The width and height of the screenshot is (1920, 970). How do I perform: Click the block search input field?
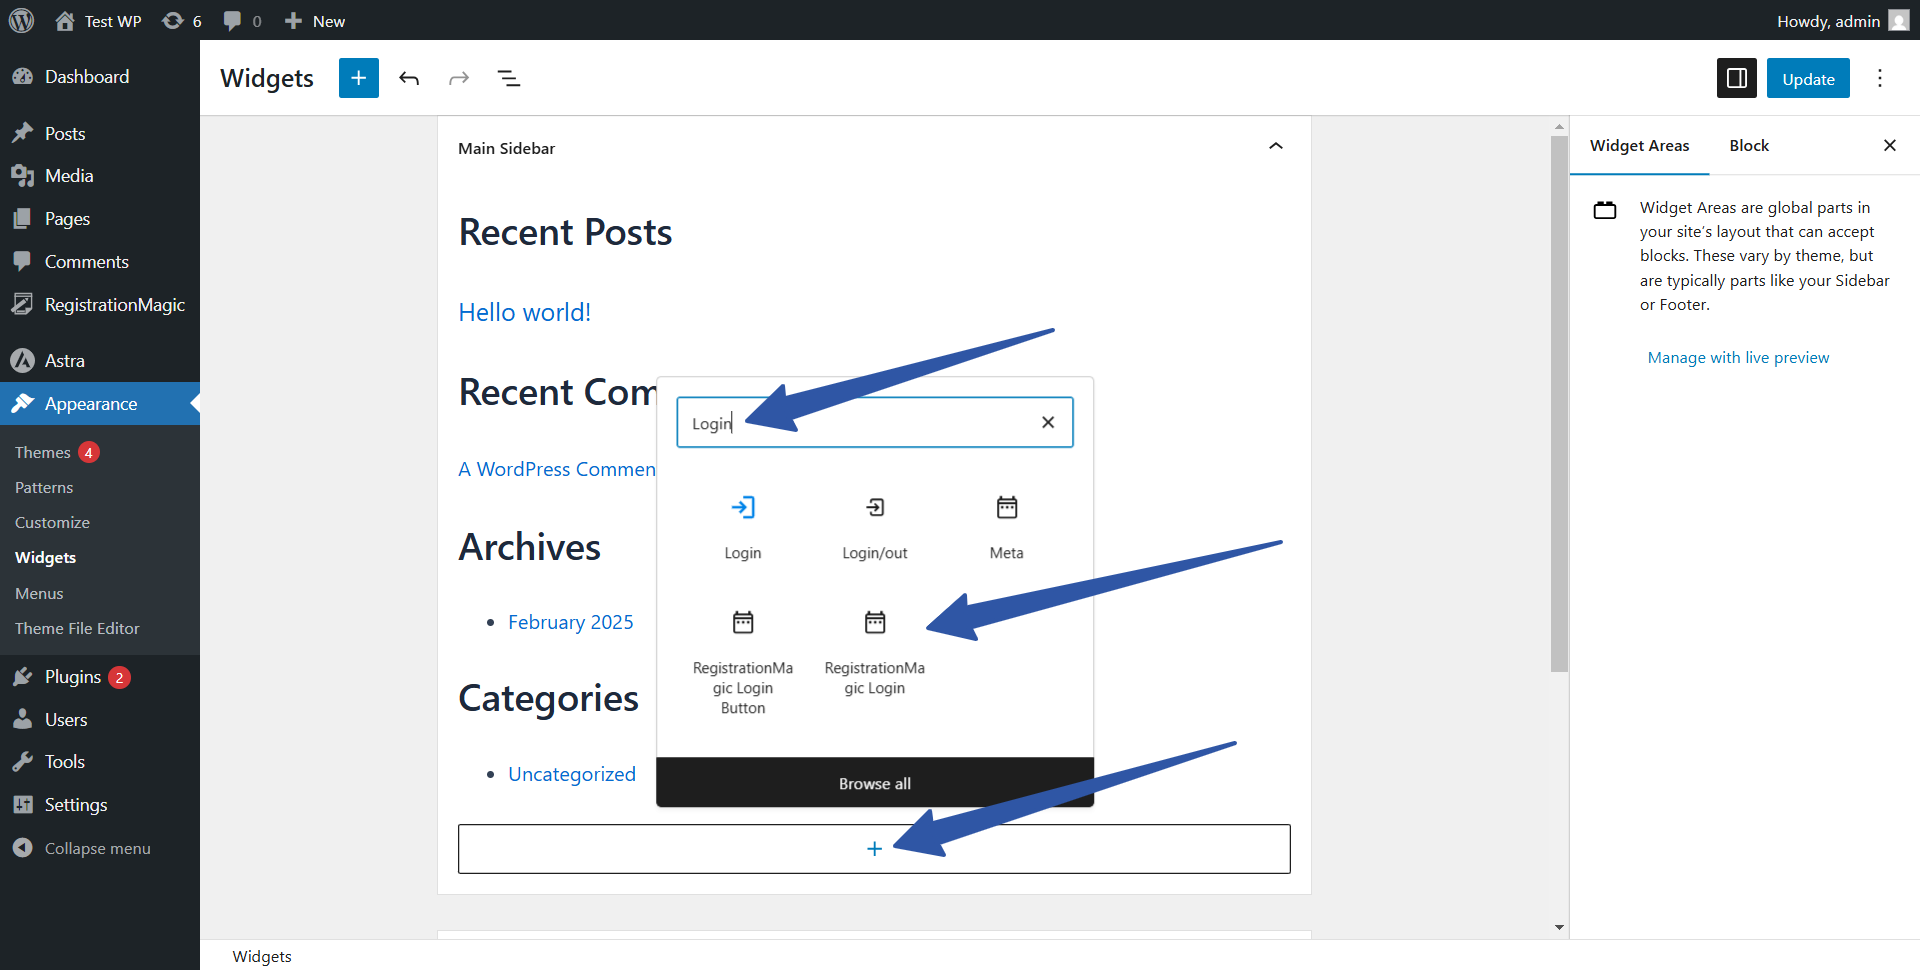pyautogui.click(x=860, y=423)
